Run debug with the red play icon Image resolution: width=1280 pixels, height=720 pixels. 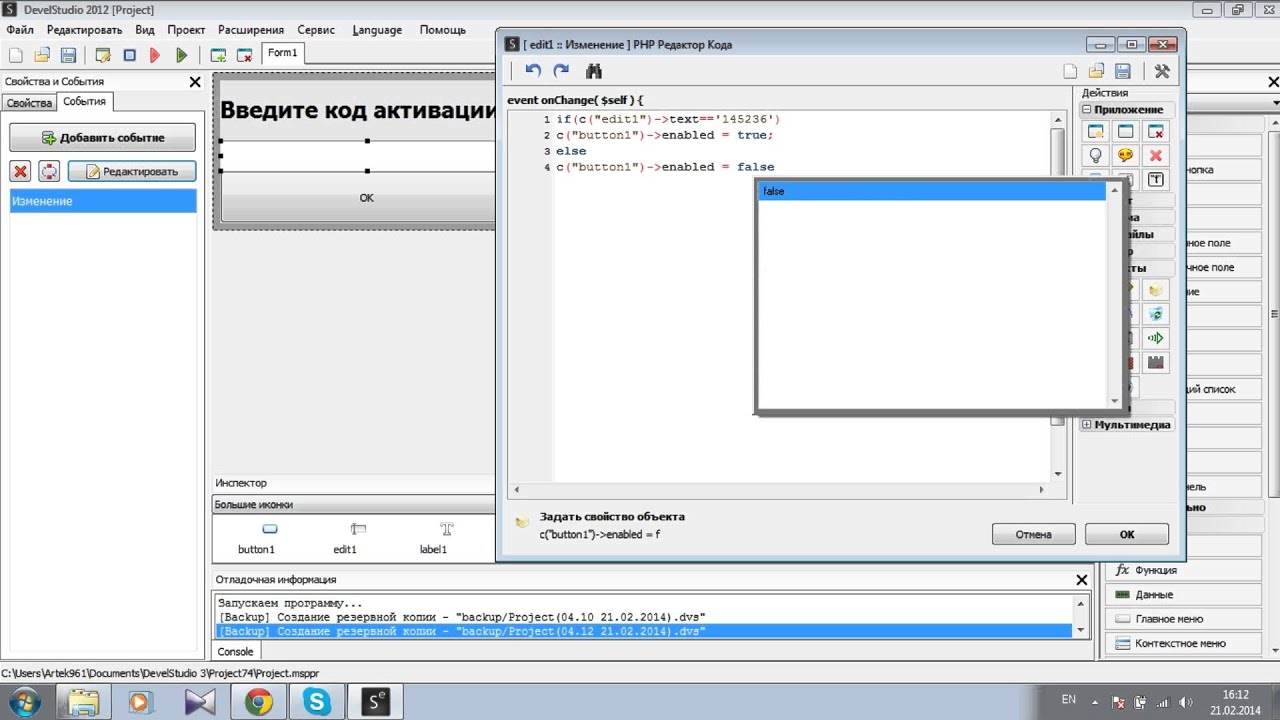tap(155, 55)
